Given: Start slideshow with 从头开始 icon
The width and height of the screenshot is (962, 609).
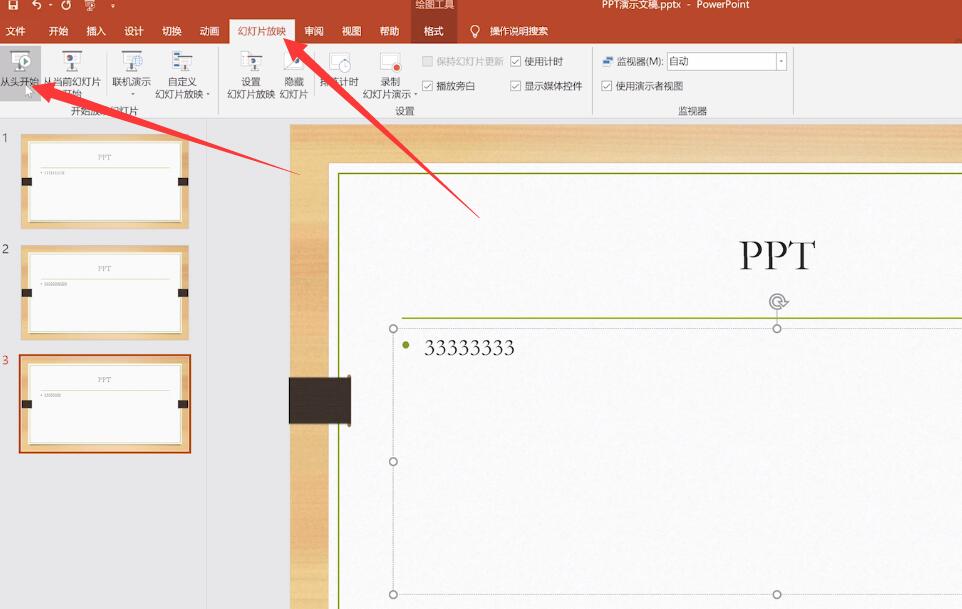Looking at the screenshot, I should 21,61.
